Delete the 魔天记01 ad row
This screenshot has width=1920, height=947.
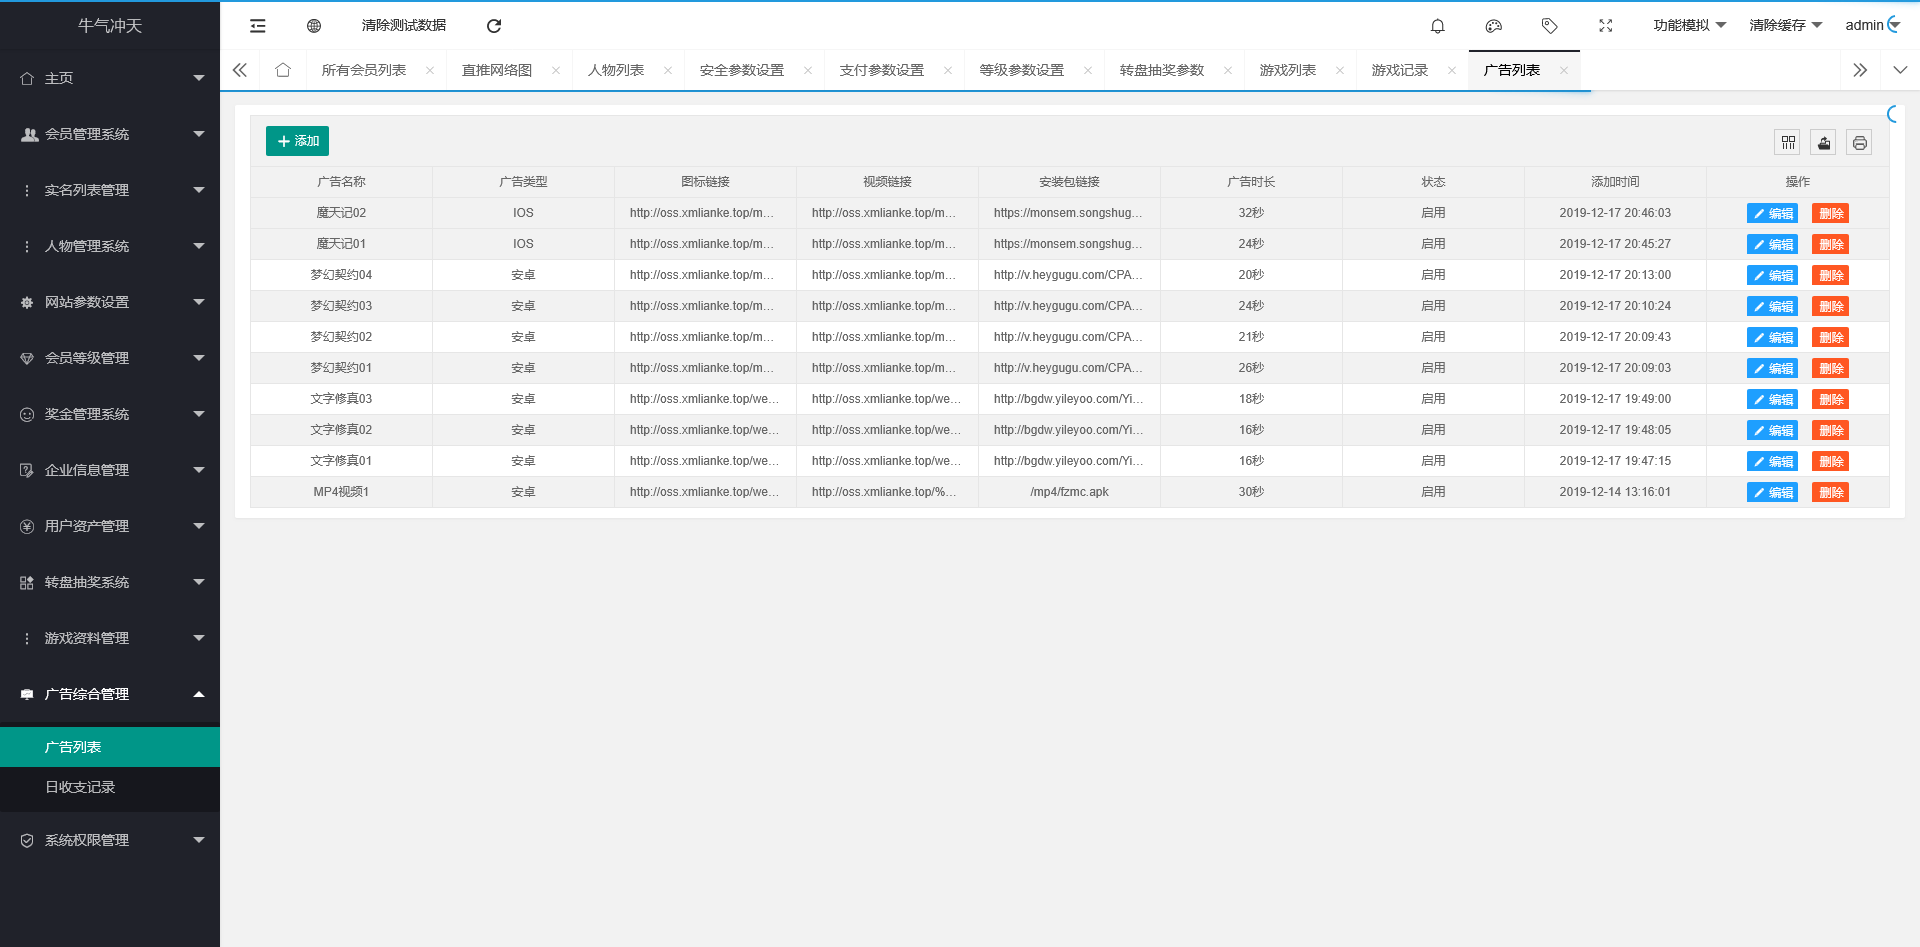1830,244
